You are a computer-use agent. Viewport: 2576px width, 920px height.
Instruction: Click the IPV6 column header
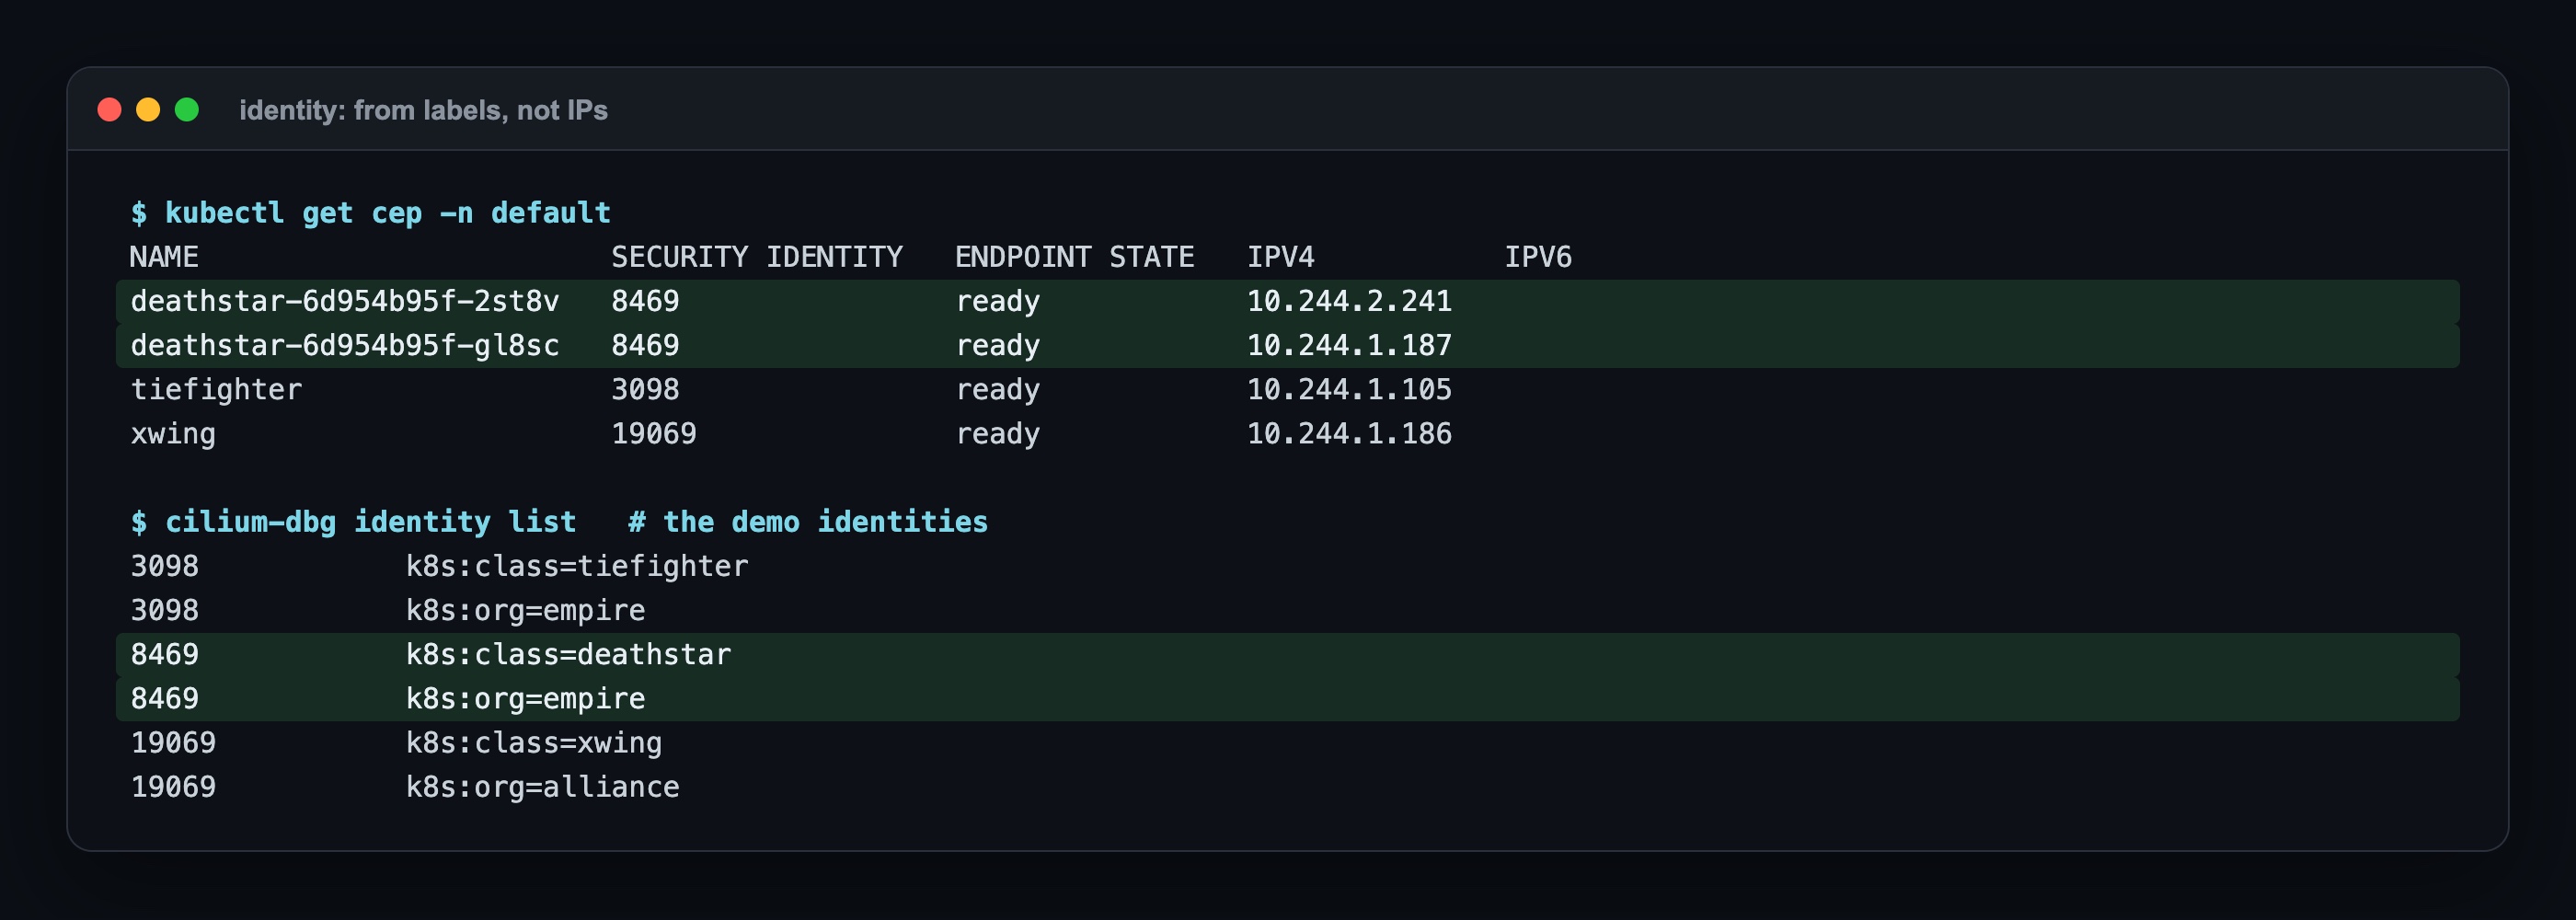click(1538, 257)
